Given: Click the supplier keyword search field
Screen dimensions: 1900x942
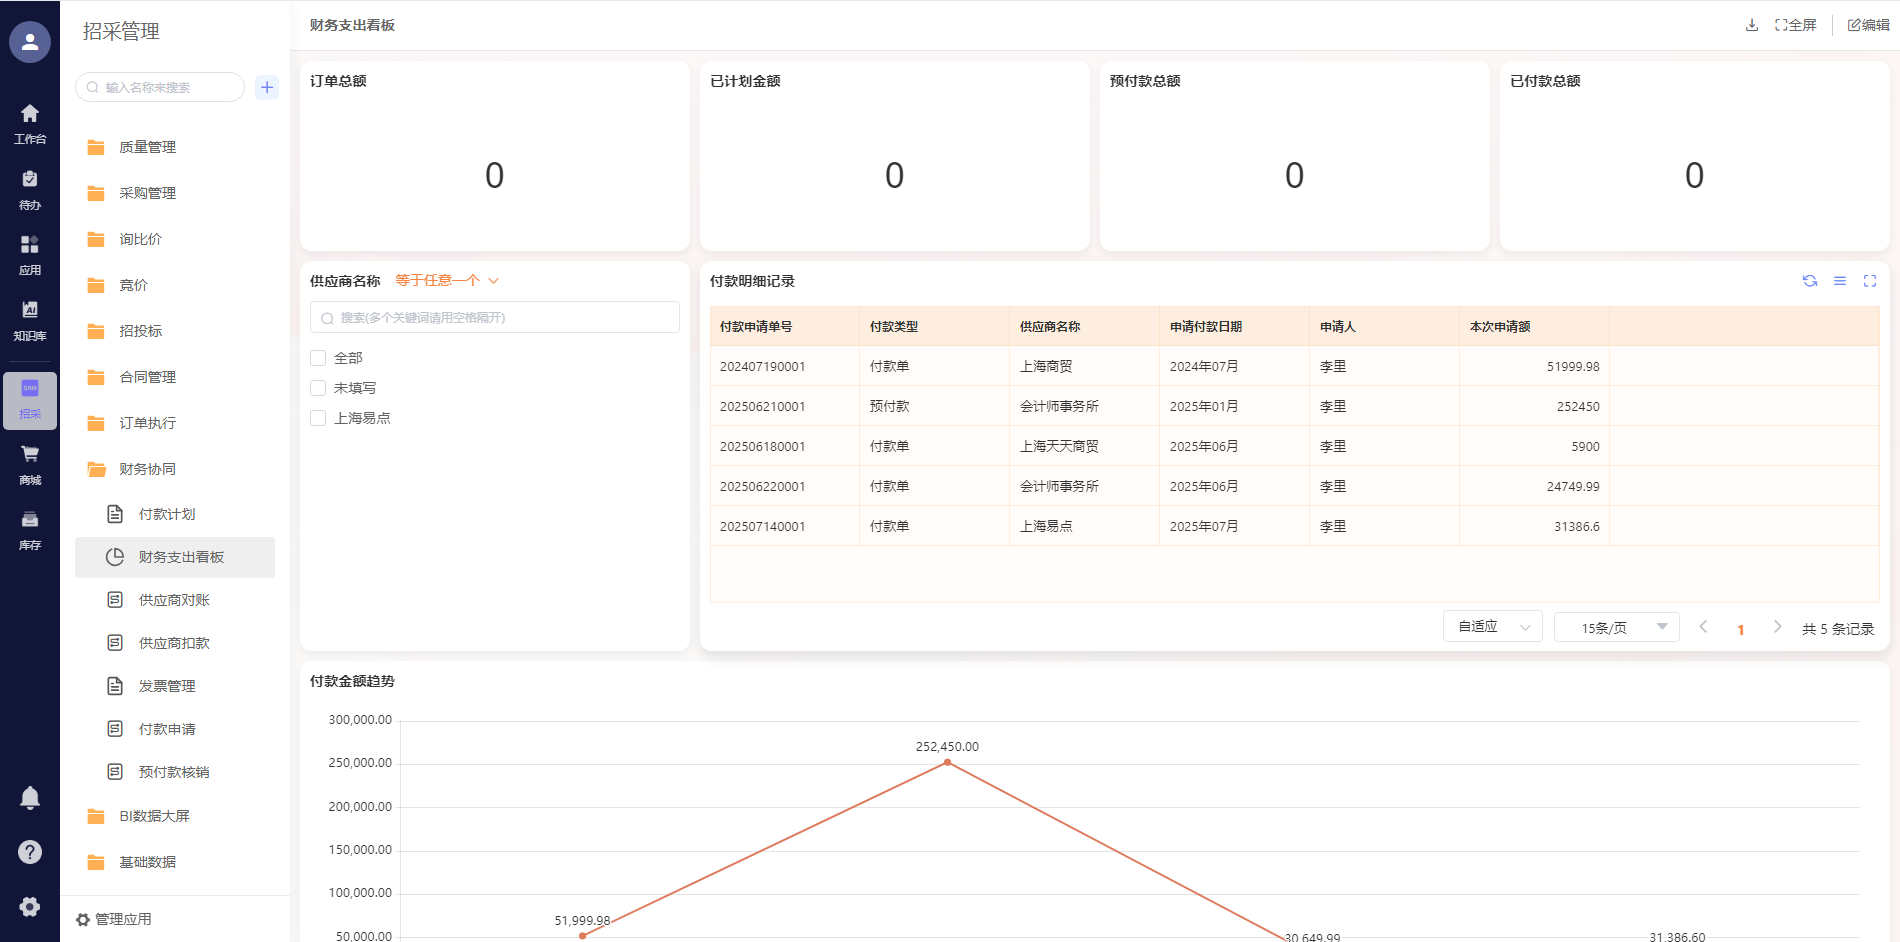Looking at the screenshot, I should pyautogui.click(x=495, y=318).
